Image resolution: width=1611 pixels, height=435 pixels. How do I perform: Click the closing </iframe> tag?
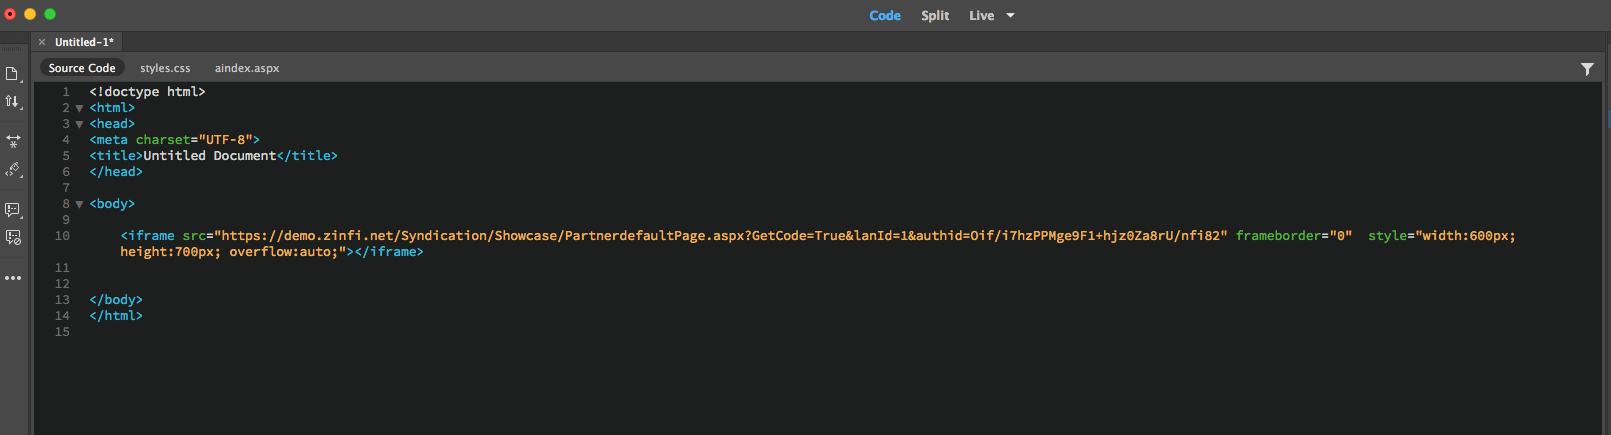click(389, 252)
